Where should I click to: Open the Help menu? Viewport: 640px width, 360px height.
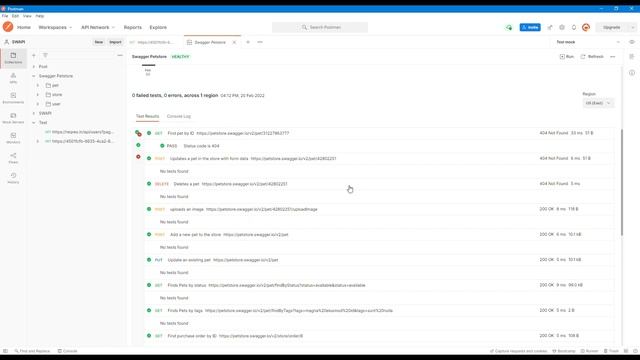pyautogui.click(x=40, y=16)
